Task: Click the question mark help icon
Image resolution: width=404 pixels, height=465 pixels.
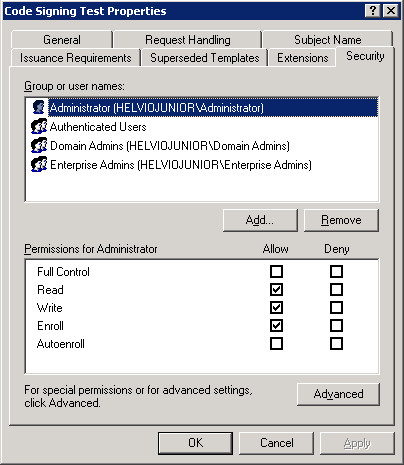Action: tap(373, 11)
